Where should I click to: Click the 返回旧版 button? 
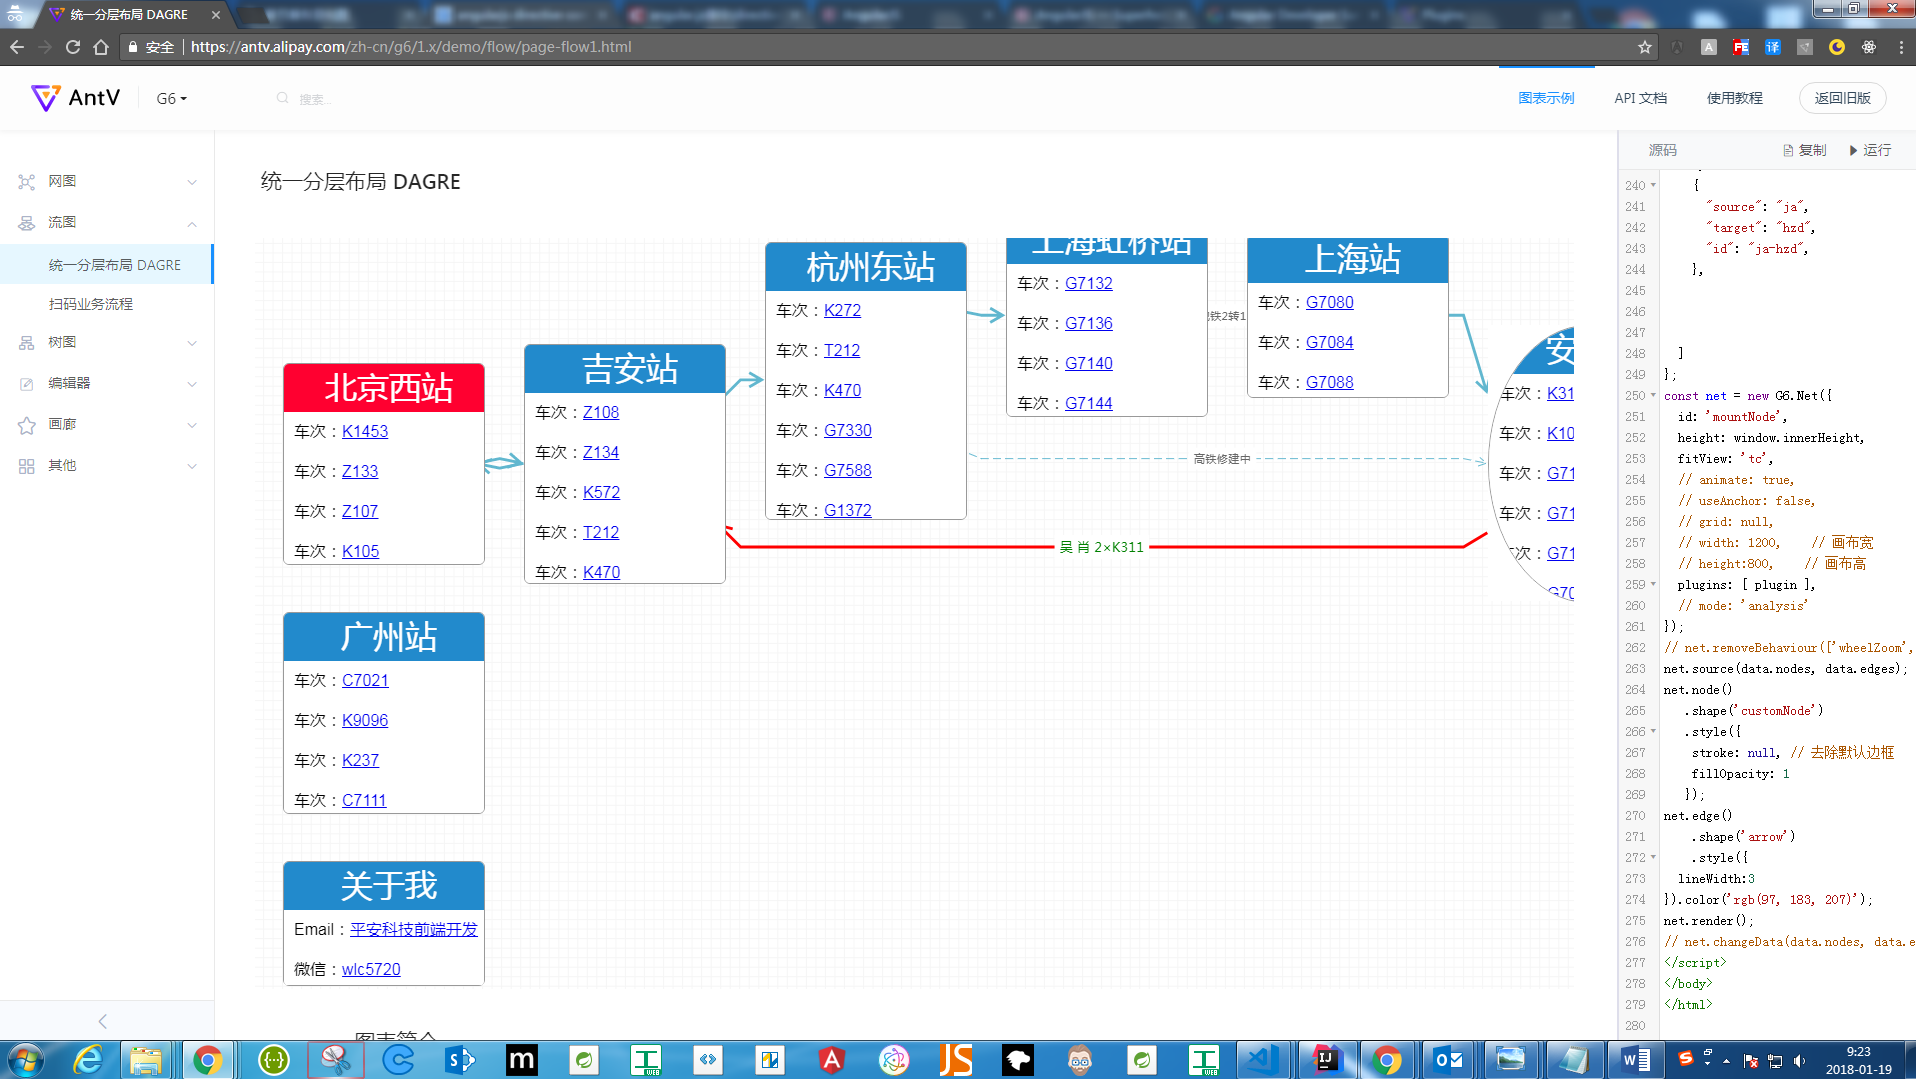click(x=1842, y=98)
